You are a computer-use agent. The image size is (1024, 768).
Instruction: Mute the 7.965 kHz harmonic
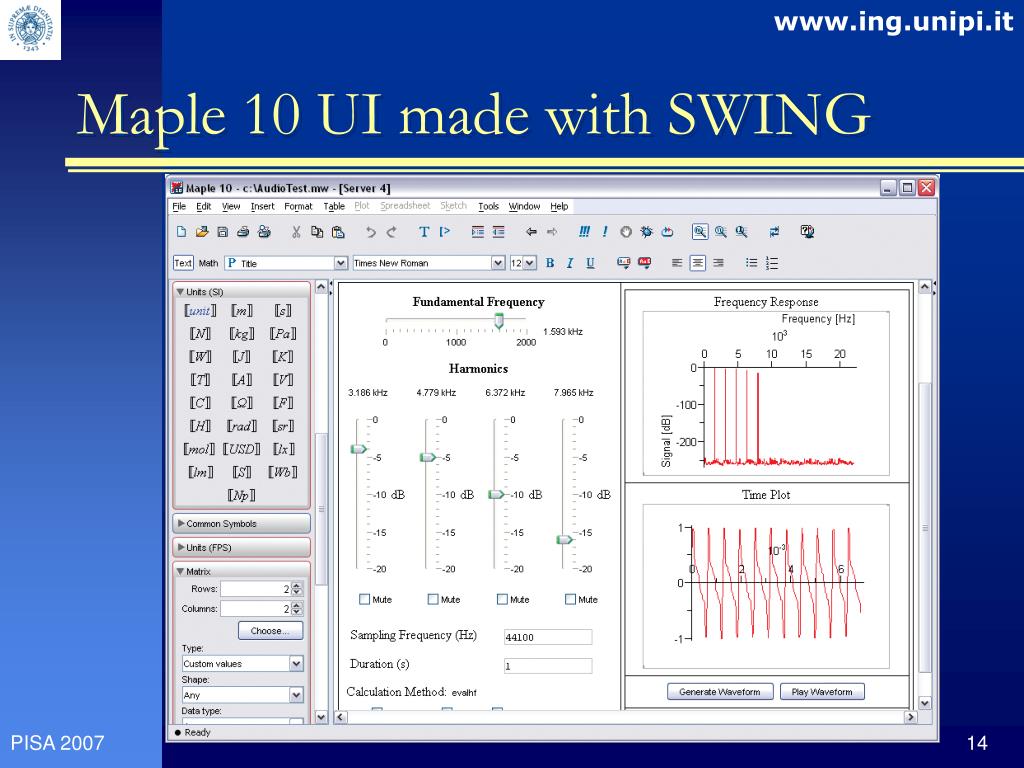click(570, 599)
